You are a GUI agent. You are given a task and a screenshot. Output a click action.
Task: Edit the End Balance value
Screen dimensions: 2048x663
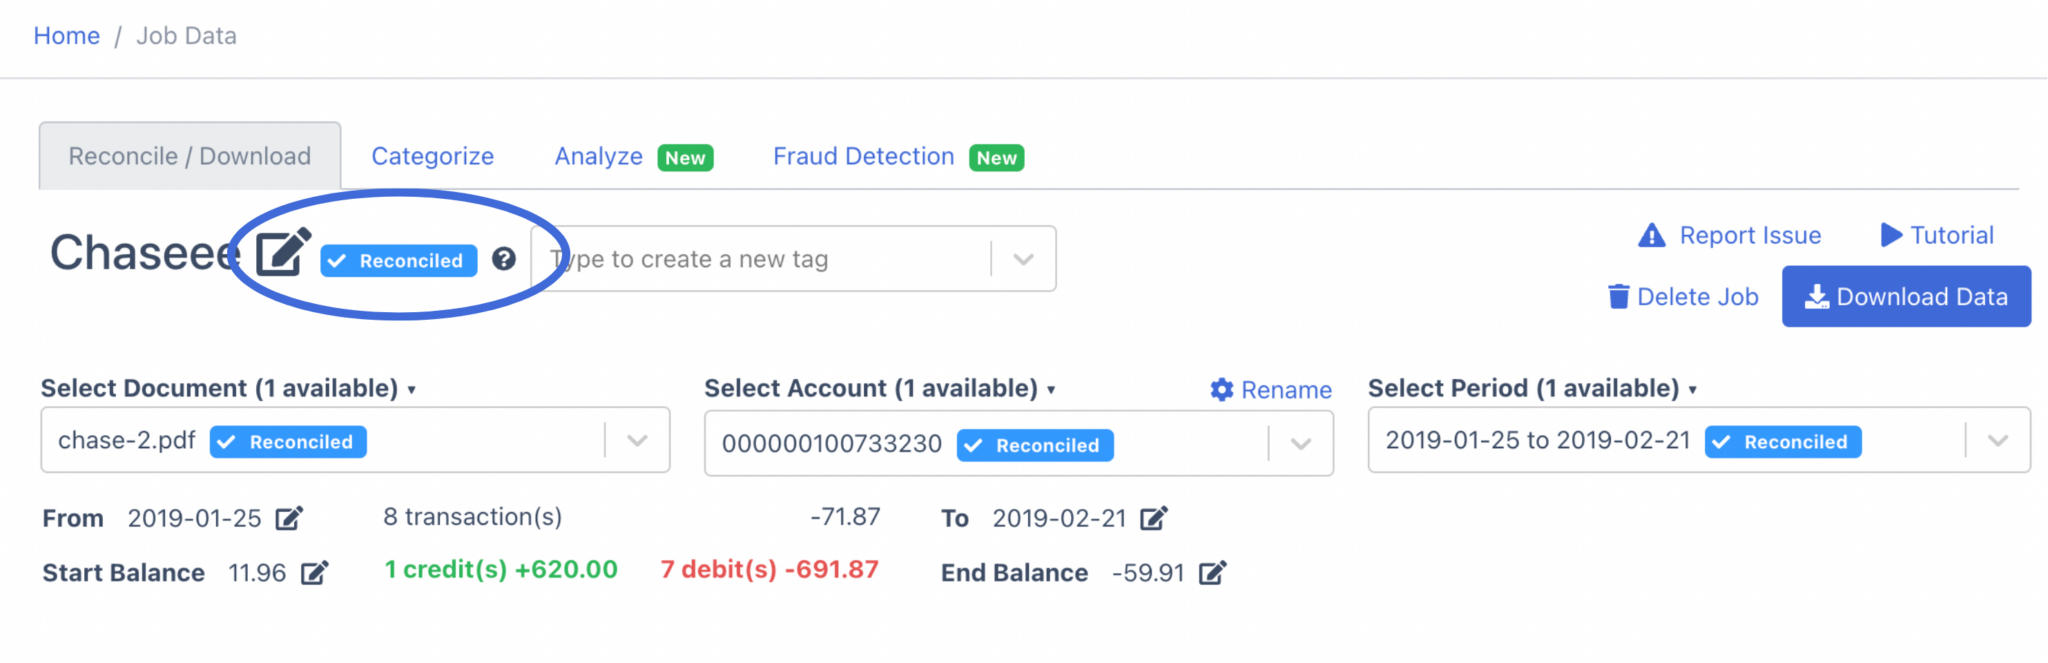click(x=1212, y=573)
